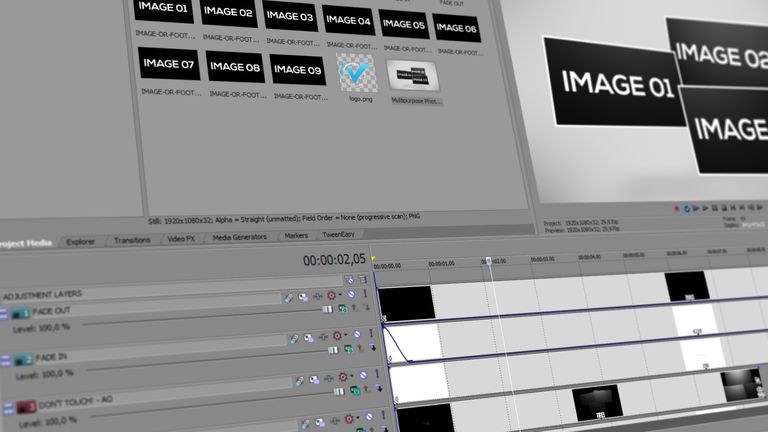Collapse the FADE OUT track height

click(3, 313)
